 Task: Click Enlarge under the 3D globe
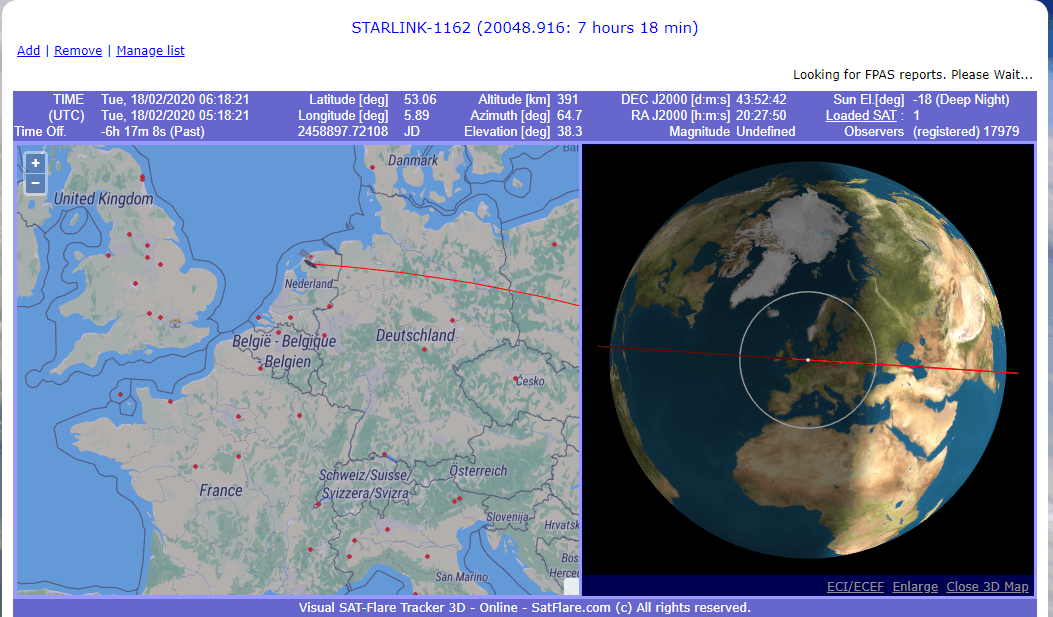915,586
